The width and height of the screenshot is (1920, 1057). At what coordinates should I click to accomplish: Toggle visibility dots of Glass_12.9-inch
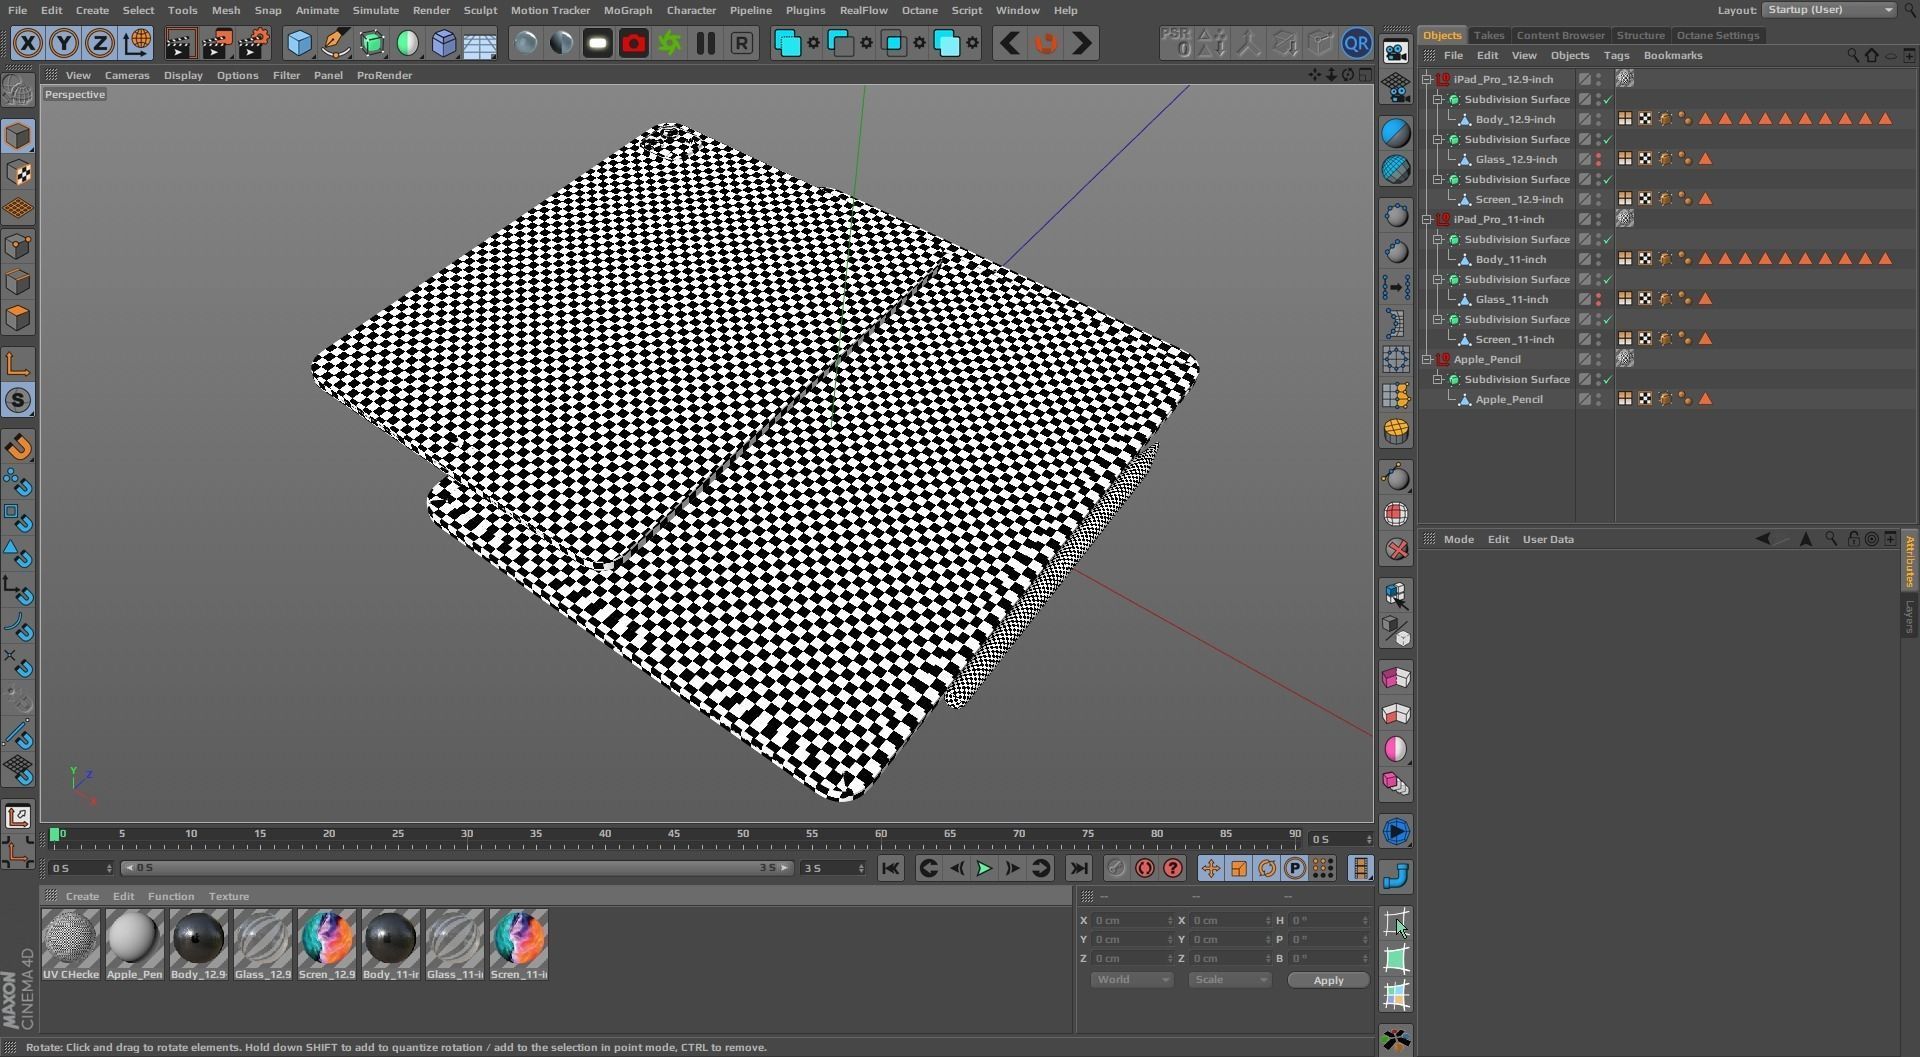click(x=1598, y=159)
